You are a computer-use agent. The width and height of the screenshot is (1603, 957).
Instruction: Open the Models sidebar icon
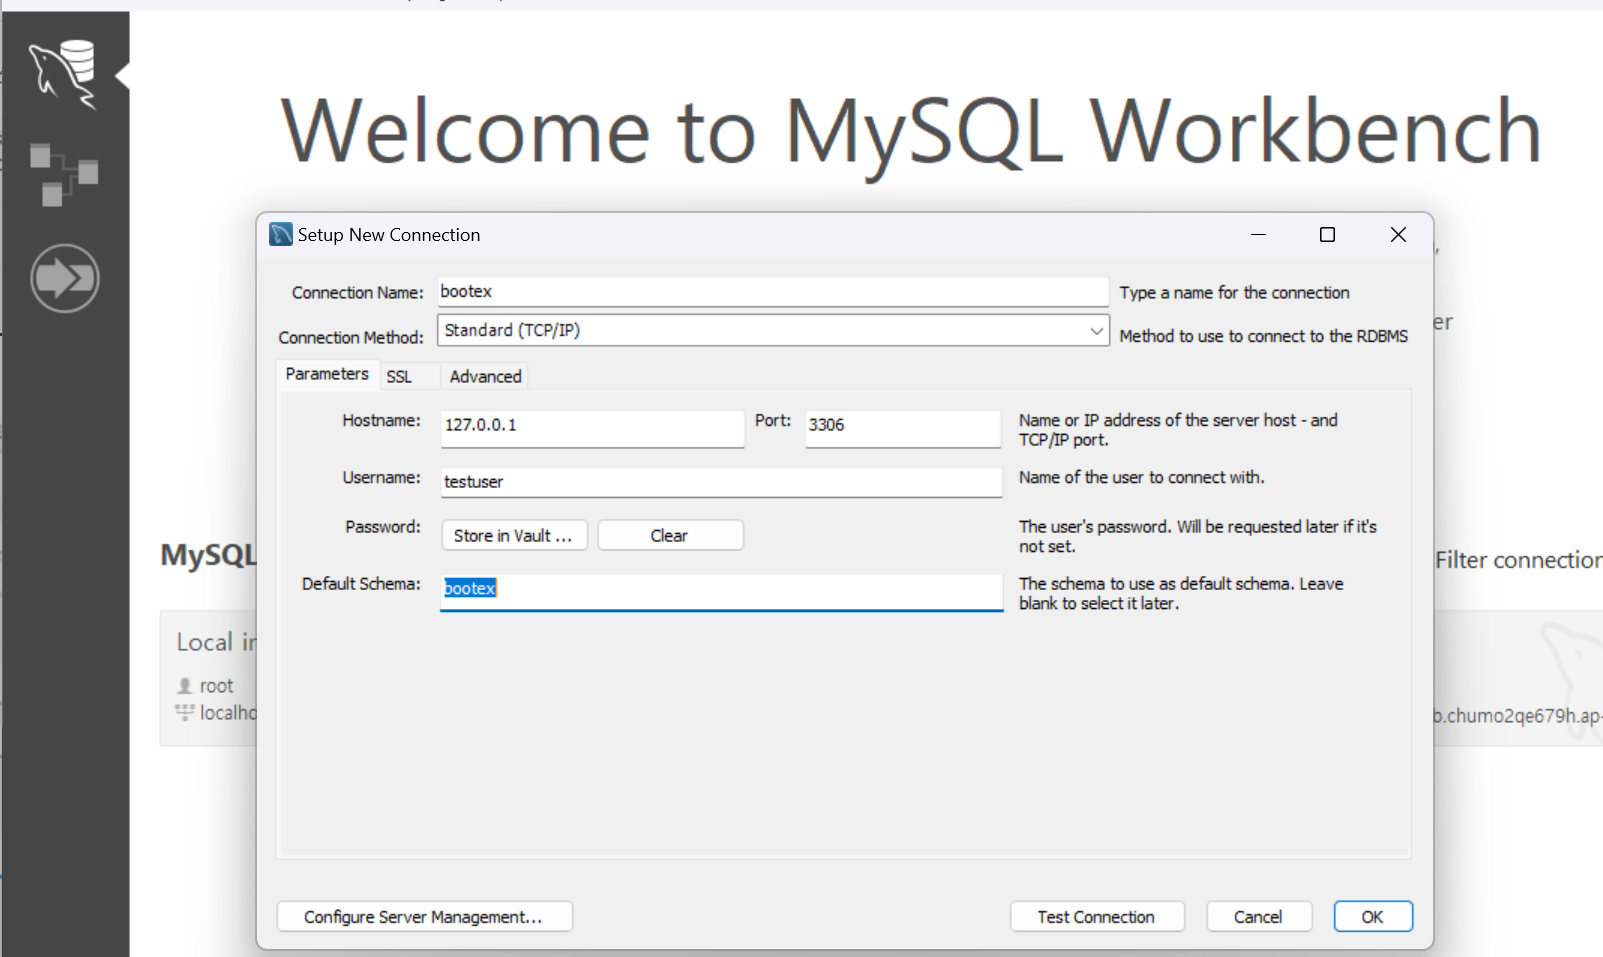point(64,175)
